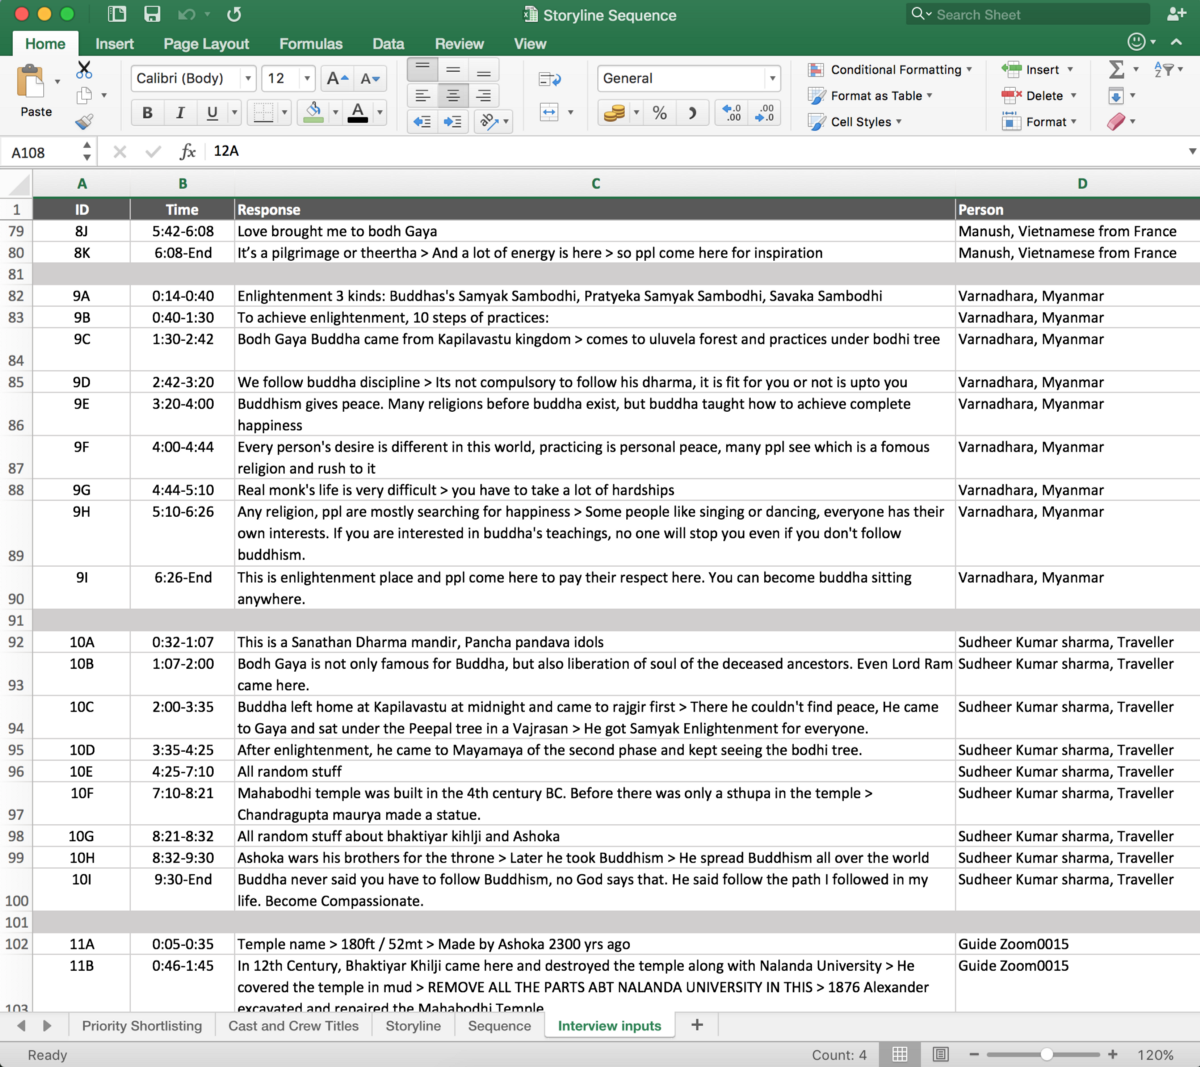
Task: Switch to the Page Layout ribbon tab
Action: (x=206, y=44)
